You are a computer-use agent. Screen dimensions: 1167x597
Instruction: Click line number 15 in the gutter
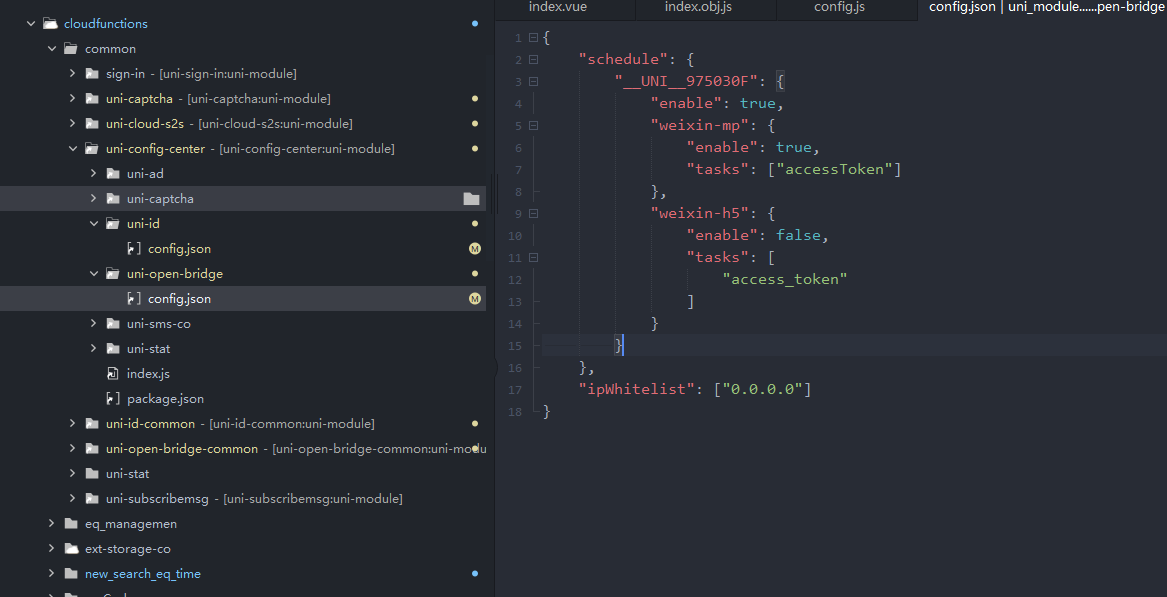[x=516, y=345]
